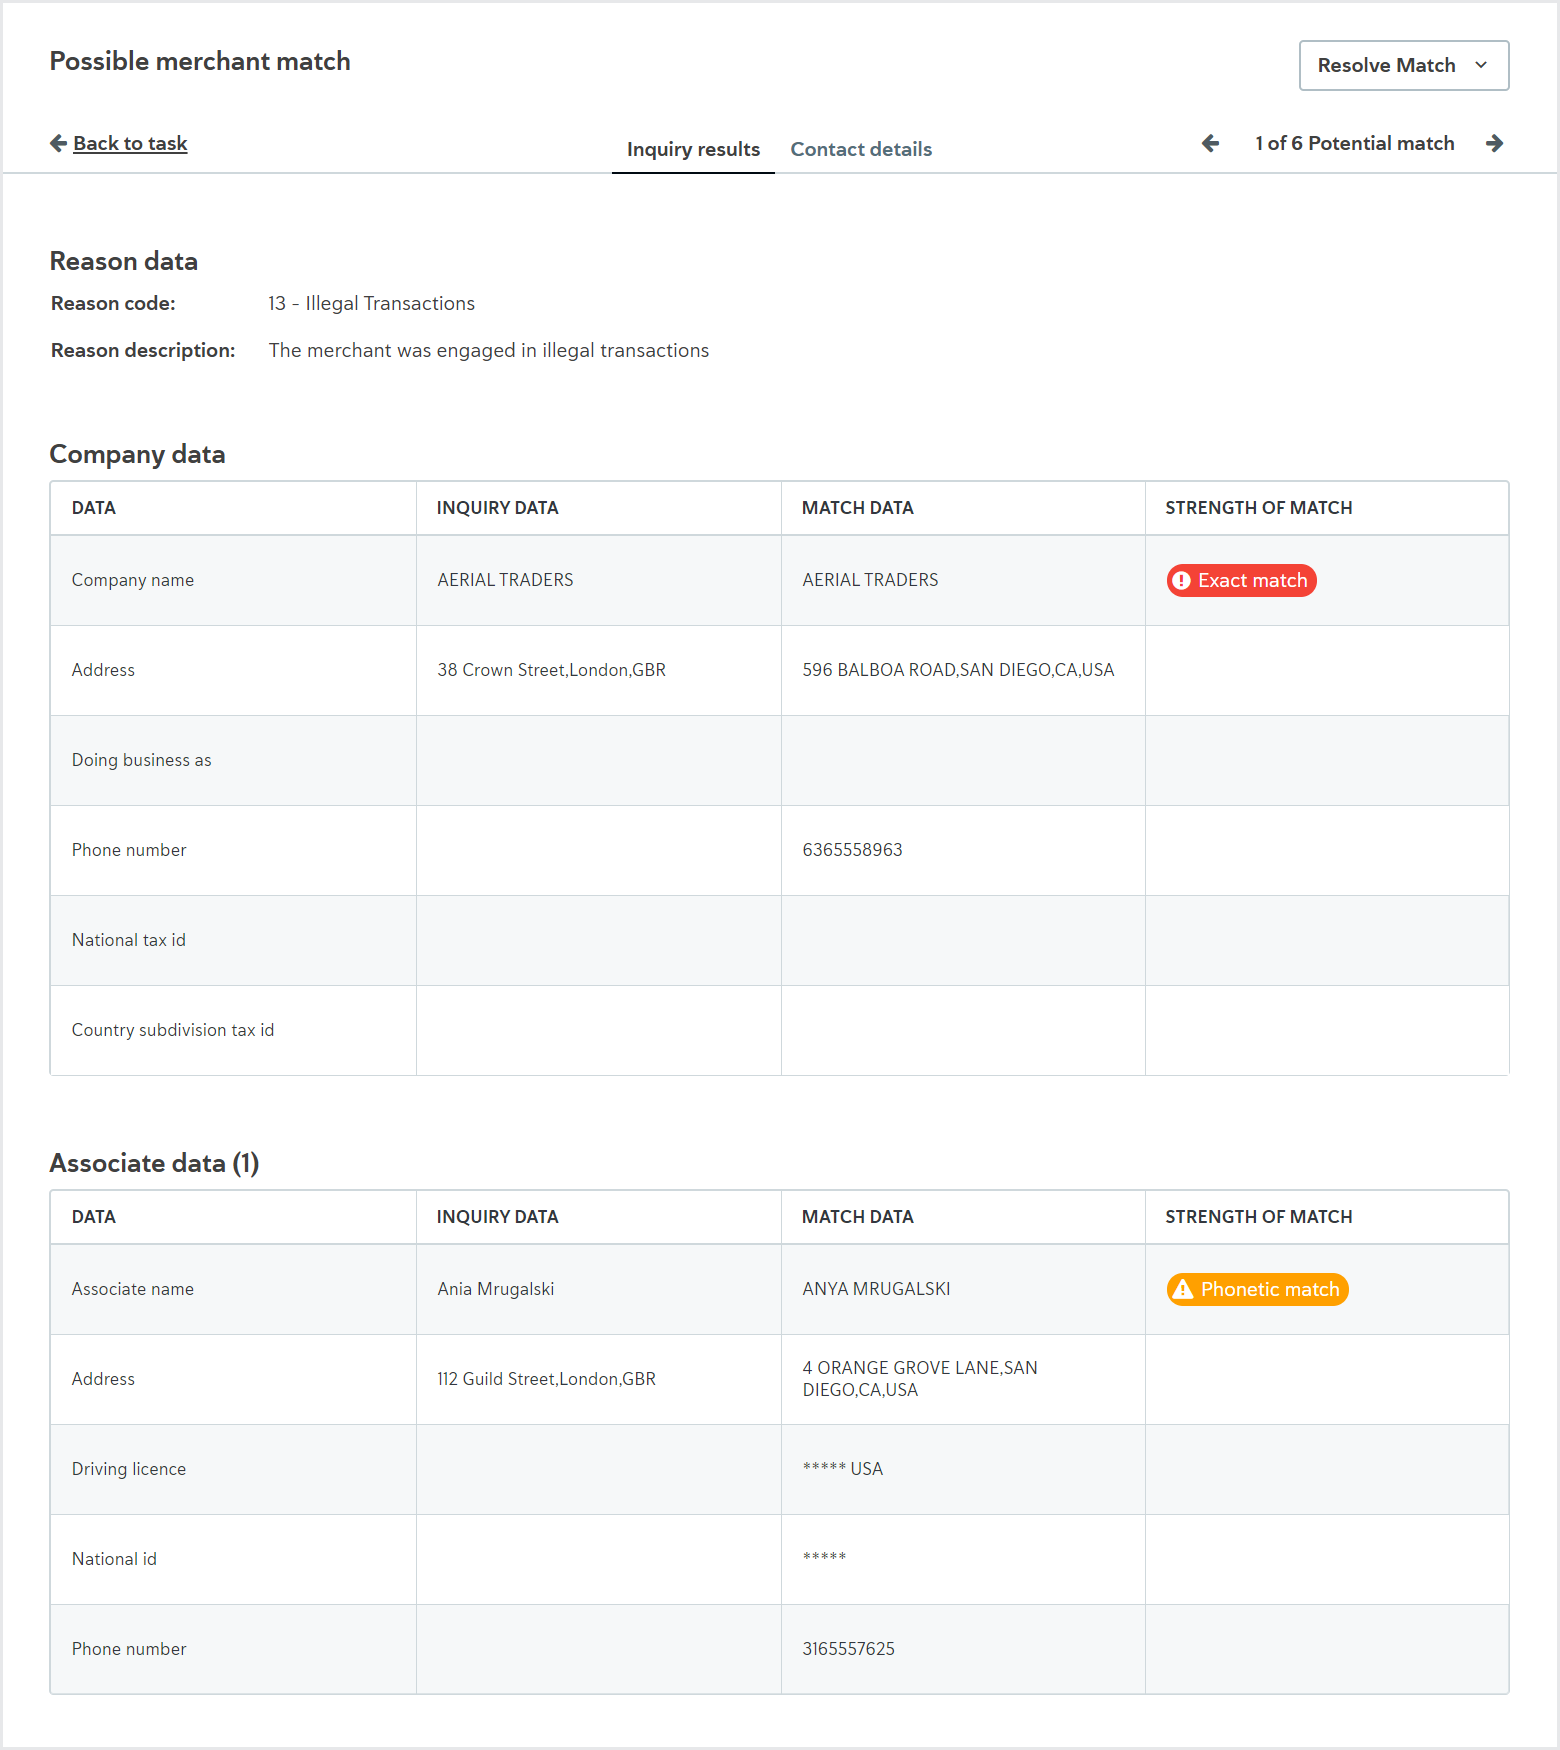
Task: Click the Exact match badge
Action: click(1241, 580)
